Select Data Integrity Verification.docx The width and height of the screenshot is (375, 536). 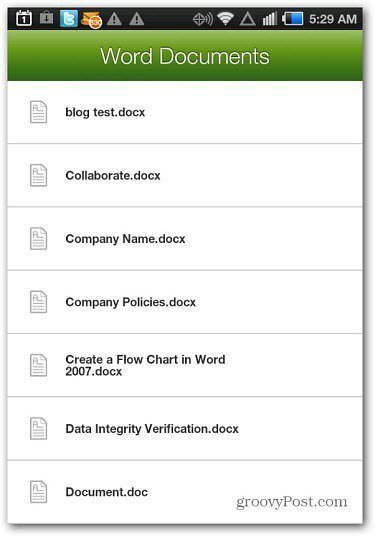pos(185,429)
